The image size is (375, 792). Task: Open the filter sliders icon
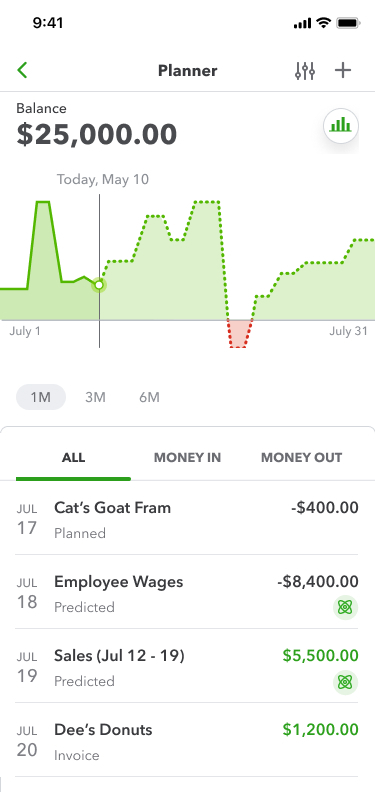tap(305, 71)
